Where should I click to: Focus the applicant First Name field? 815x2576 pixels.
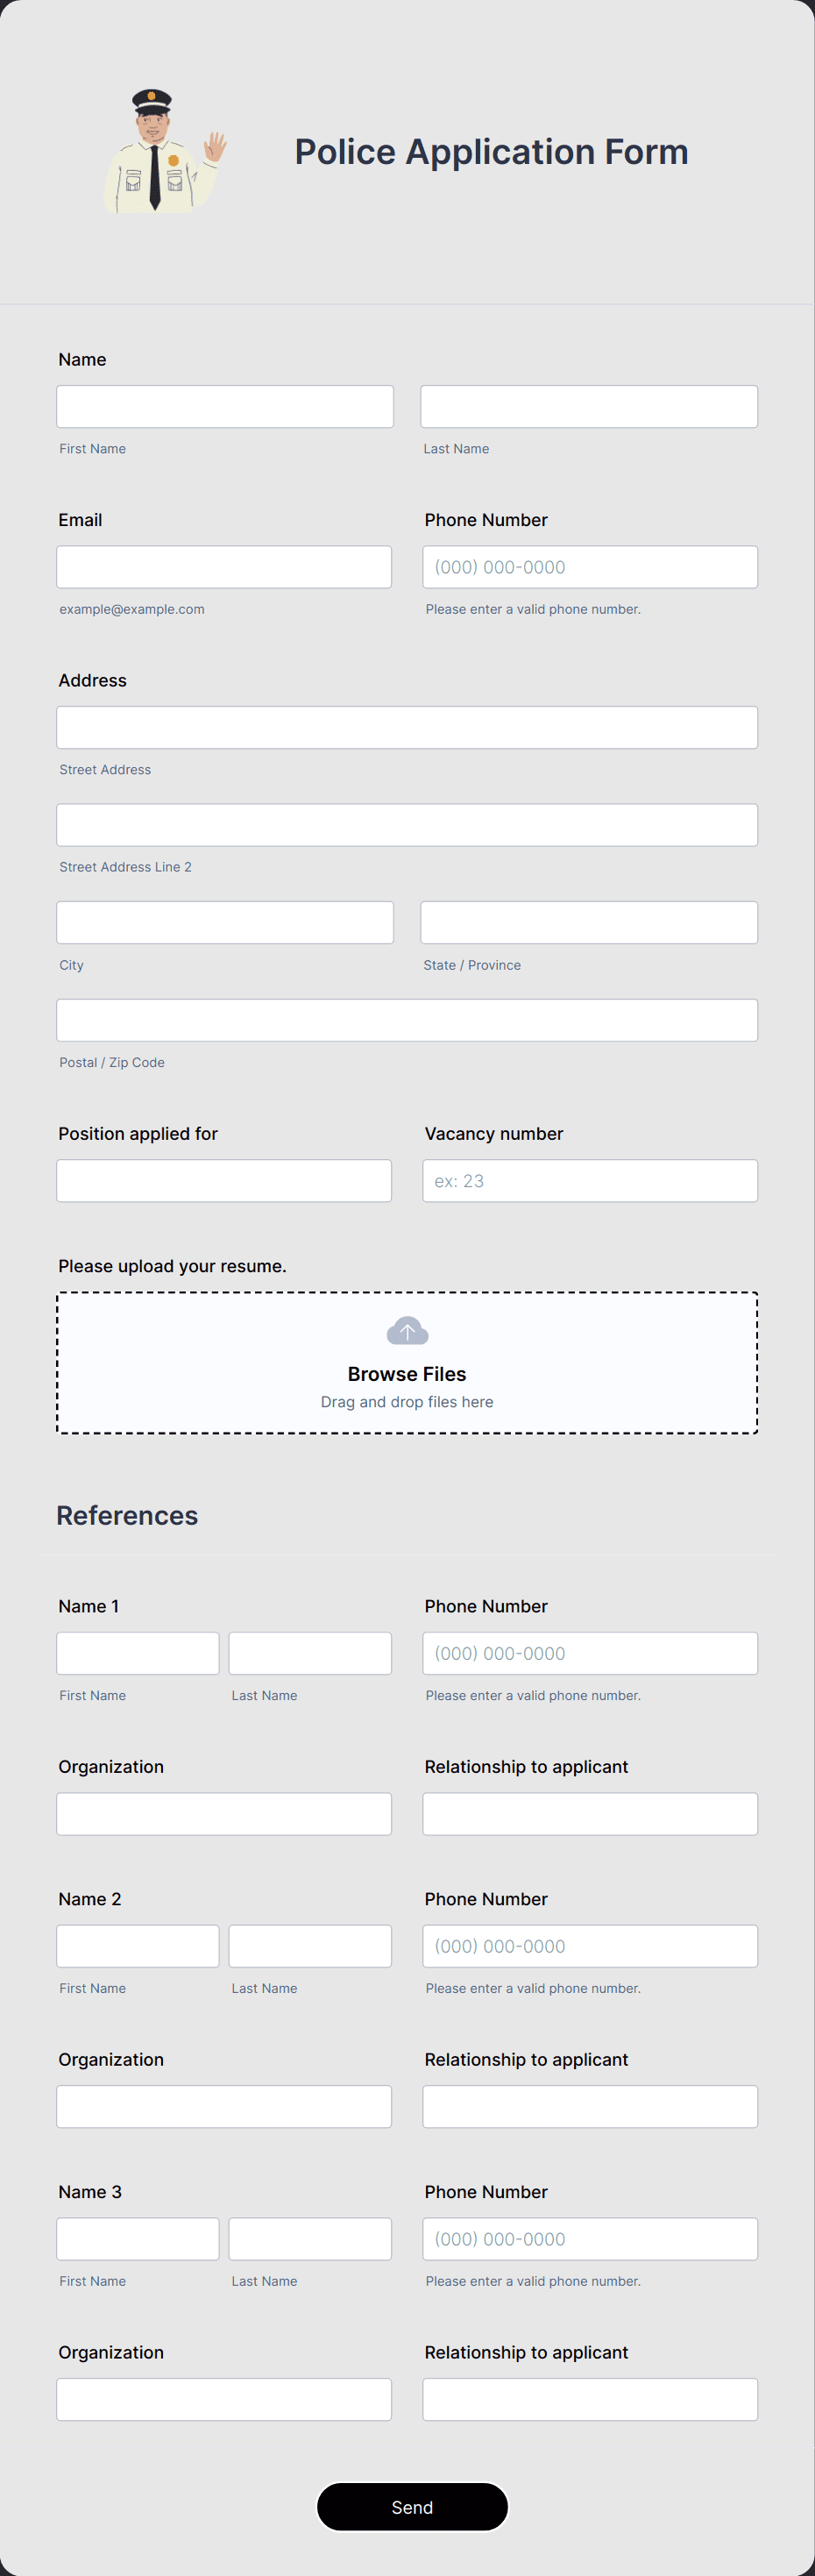point(225,407)
